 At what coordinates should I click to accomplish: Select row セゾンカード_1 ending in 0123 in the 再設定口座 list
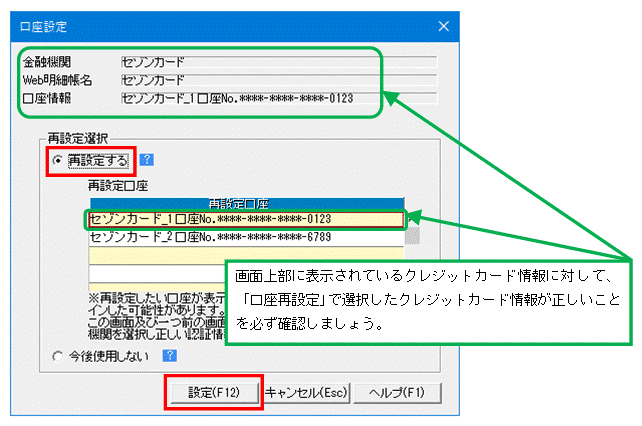tap(246, 219)
